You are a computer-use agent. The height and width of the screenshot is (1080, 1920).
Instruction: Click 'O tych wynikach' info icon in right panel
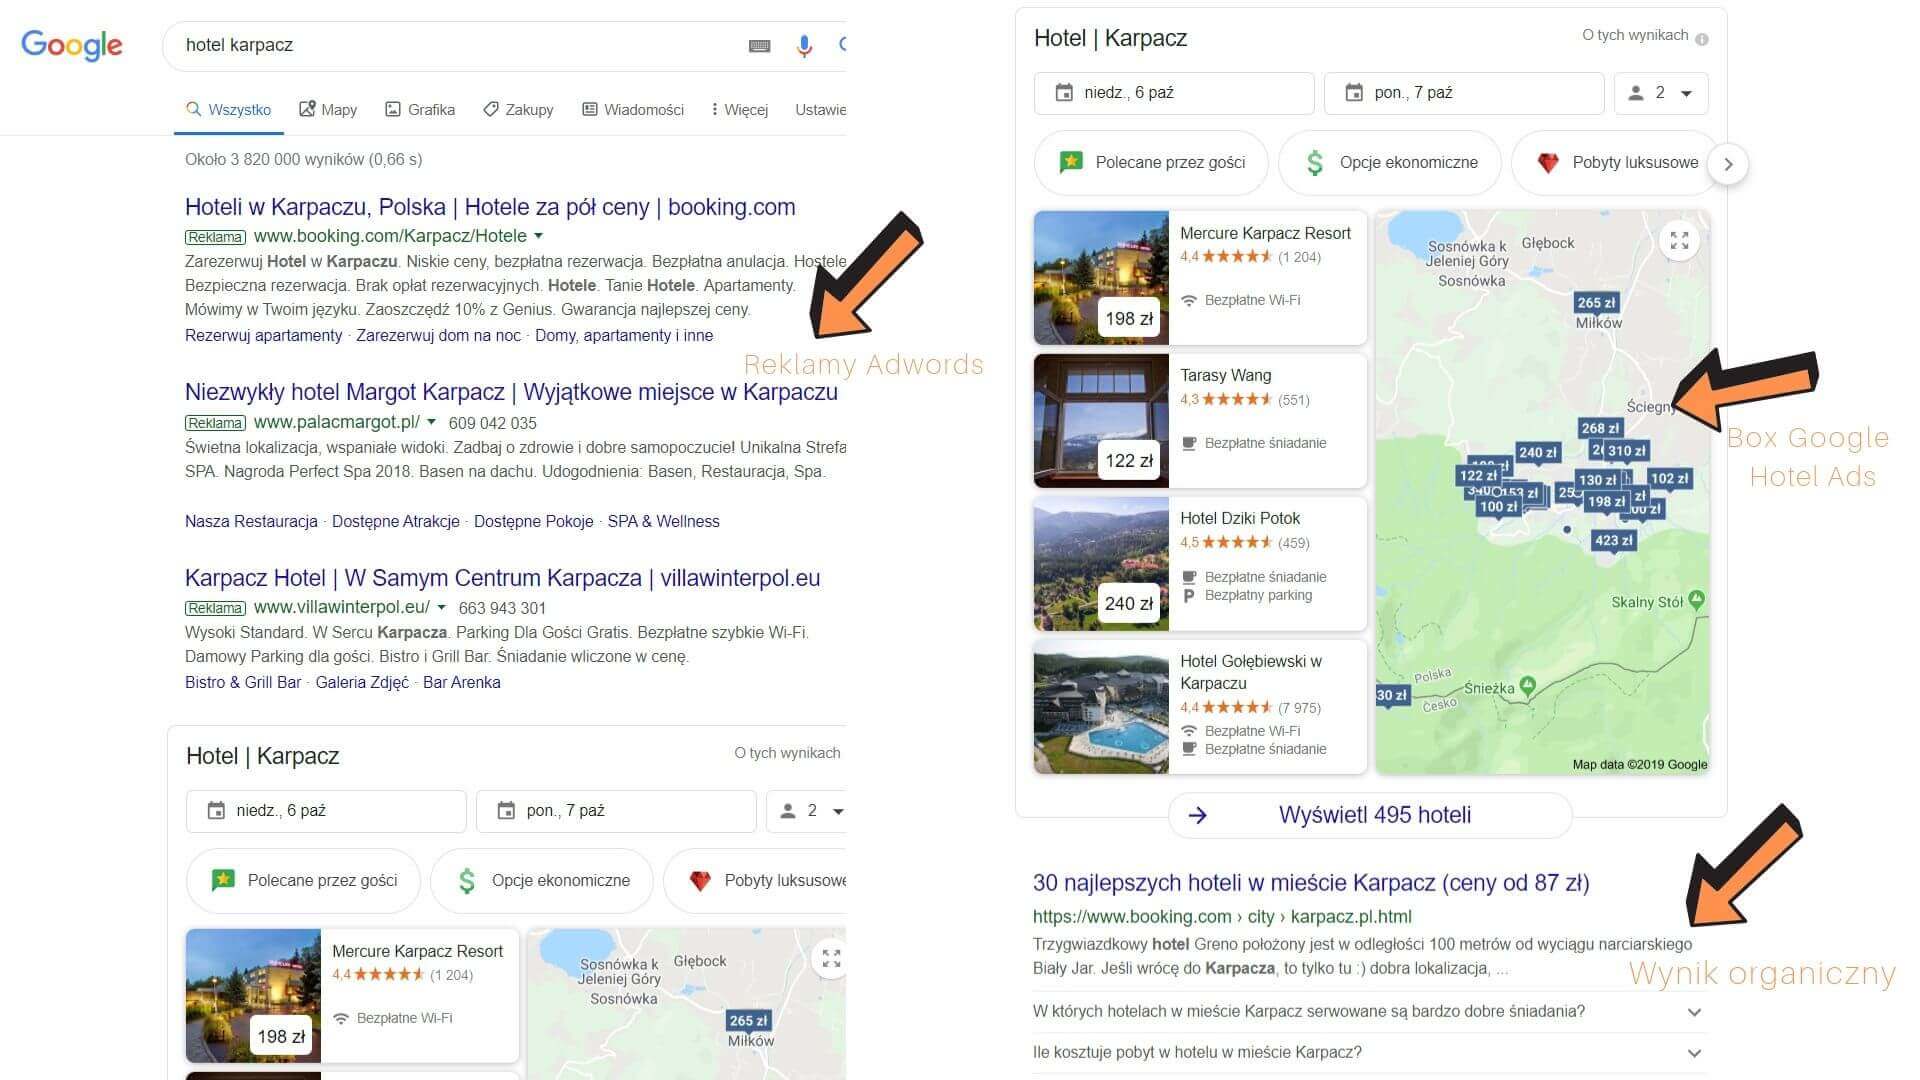point(1702,39)
